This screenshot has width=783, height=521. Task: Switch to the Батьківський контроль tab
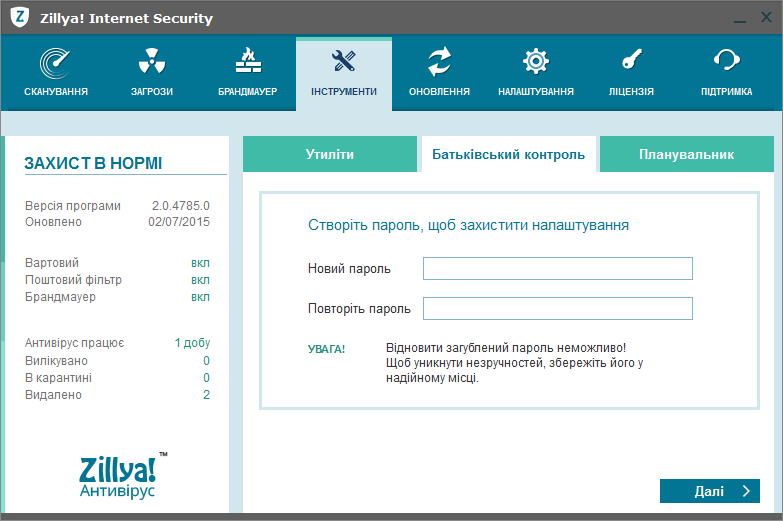tap(508, 154)
